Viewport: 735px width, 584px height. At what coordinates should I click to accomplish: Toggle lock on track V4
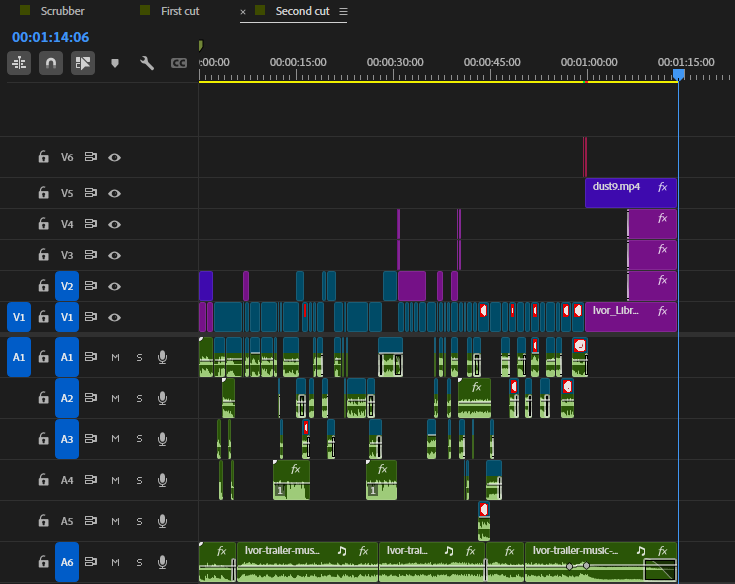[x=43, y=224]
